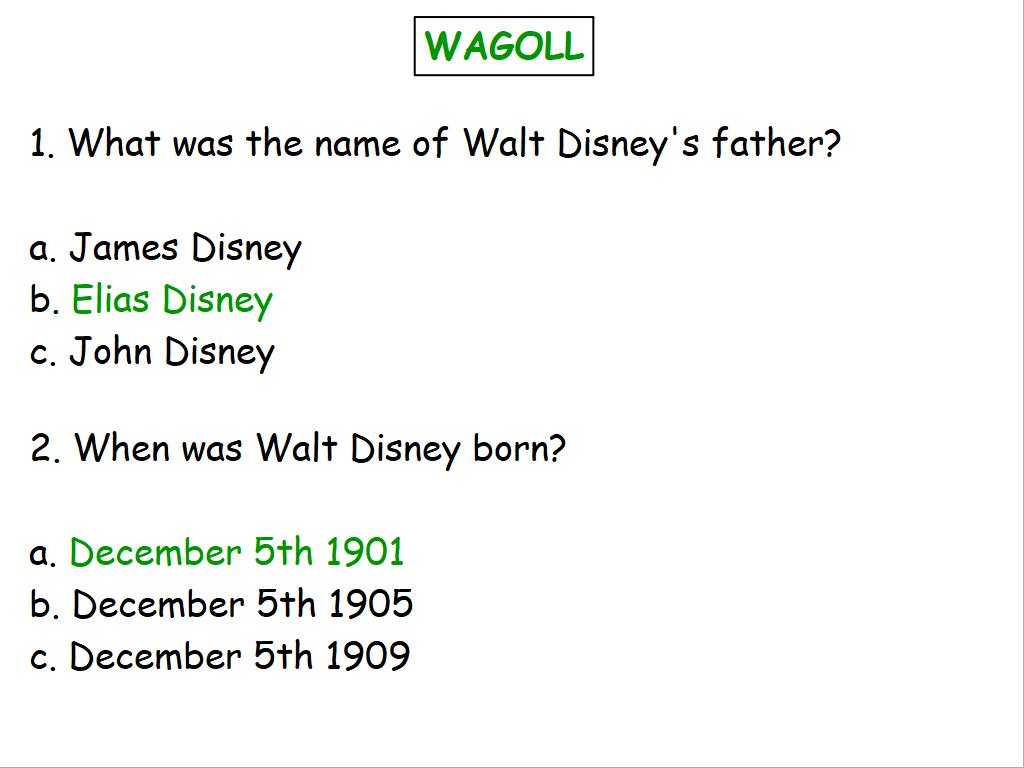Image resolution: width=1024 pixels, height=768 pixels.
Task: Select the December 5th 1909 option
Action: coord(240,656)
